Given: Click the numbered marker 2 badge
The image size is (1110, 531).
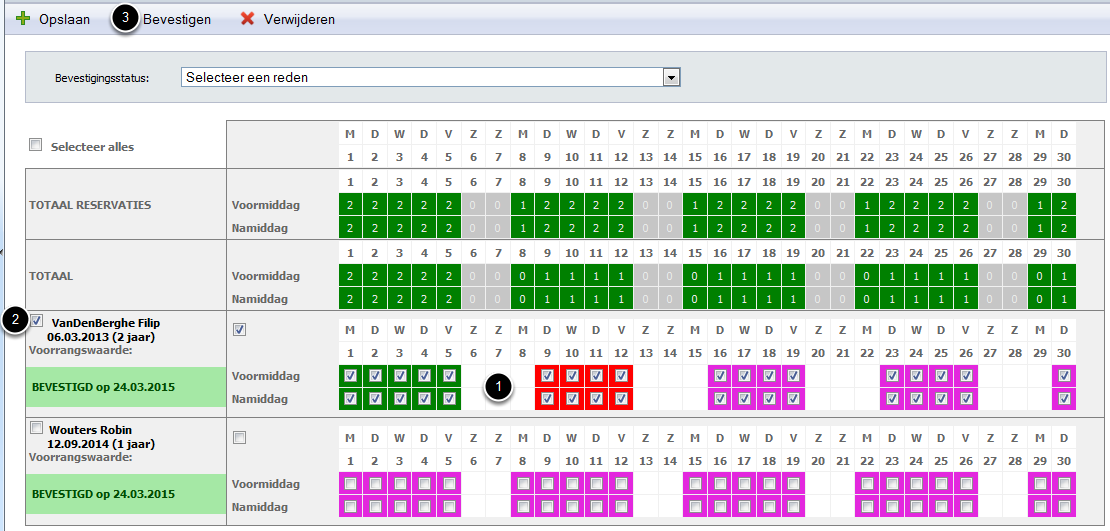Looking at the screenshot, I should pos(15,320).
